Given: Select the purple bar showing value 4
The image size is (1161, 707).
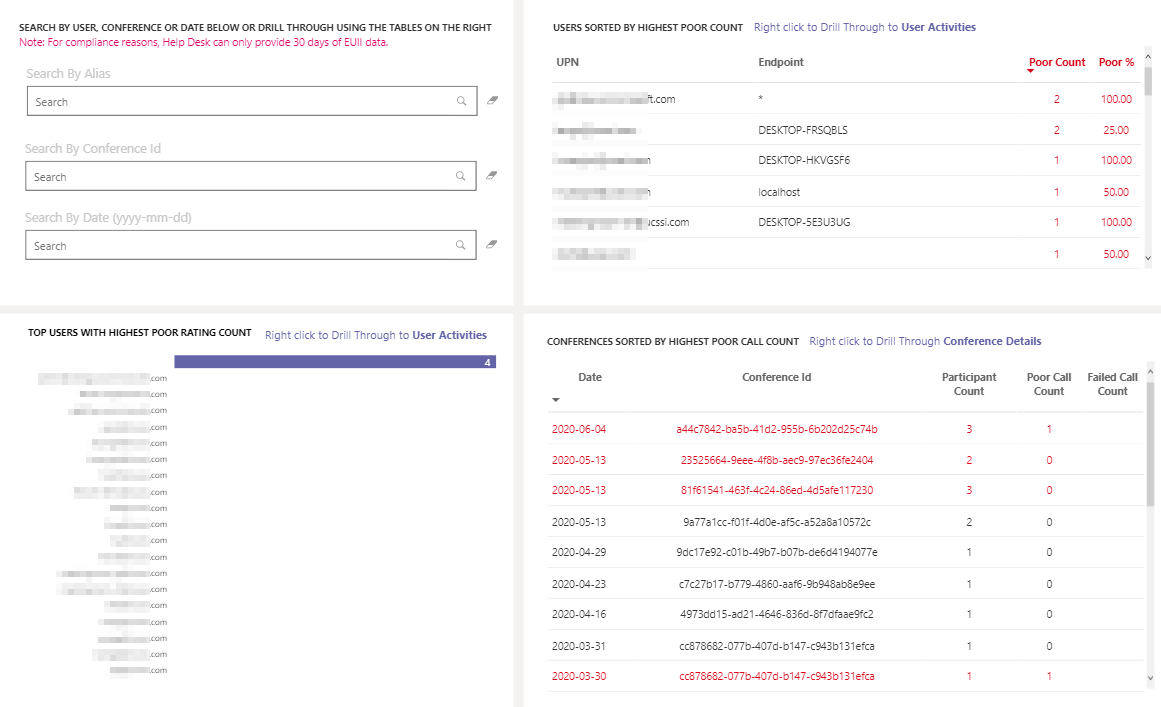Looking at the screenshot, I should coord(335,362).
